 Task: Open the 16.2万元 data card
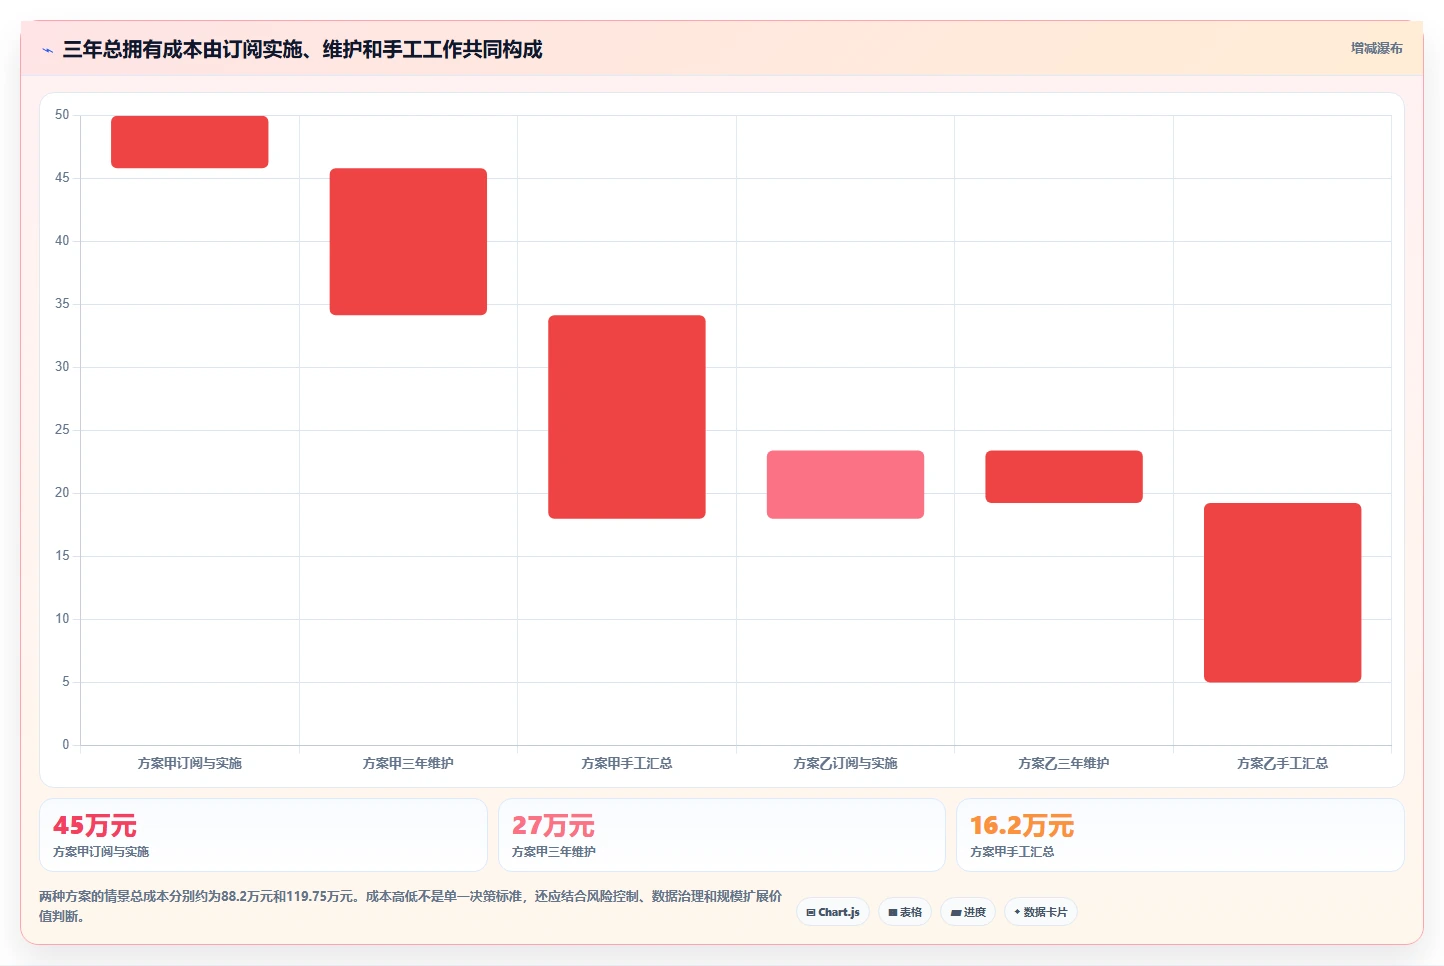[1180, 835]
